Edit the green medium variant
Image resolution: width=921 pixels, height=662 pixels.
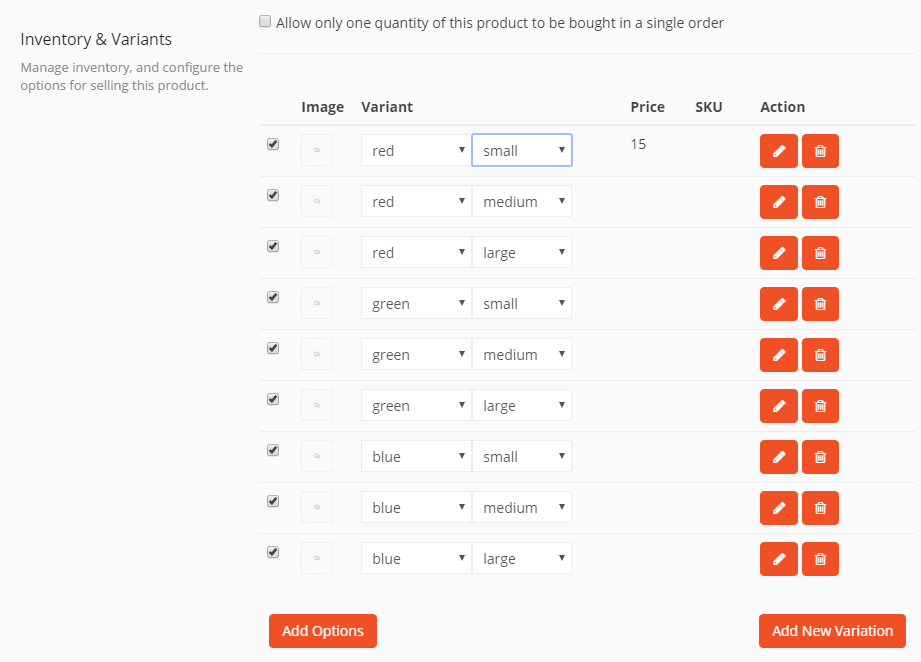pos(779,355)
